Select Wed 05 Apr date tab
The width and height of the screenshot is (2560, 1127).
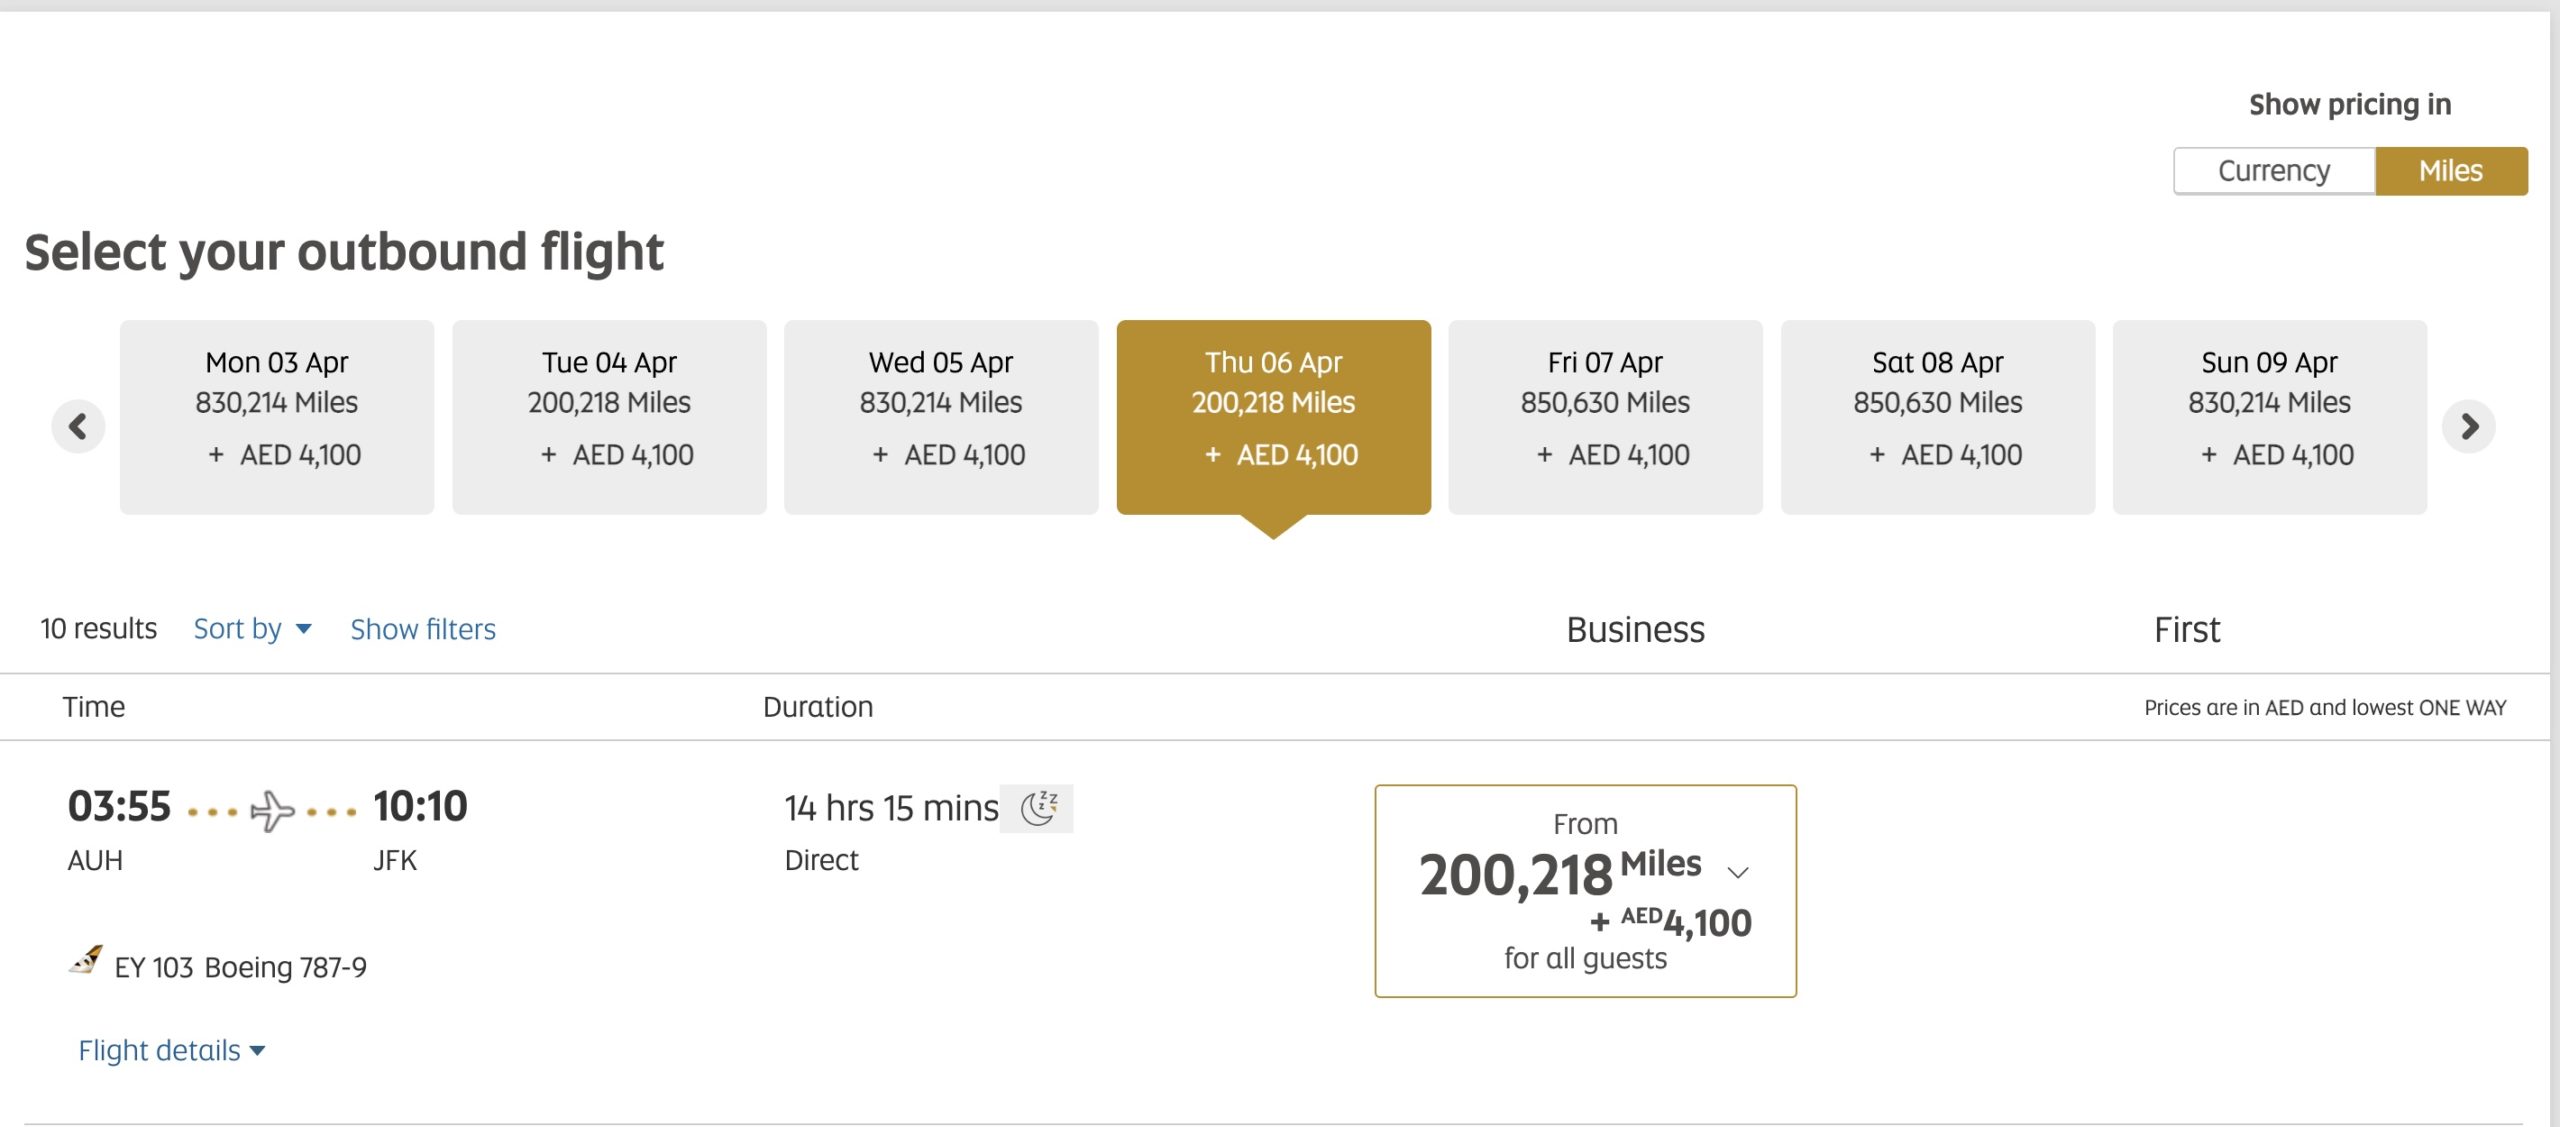click(941, 417)
